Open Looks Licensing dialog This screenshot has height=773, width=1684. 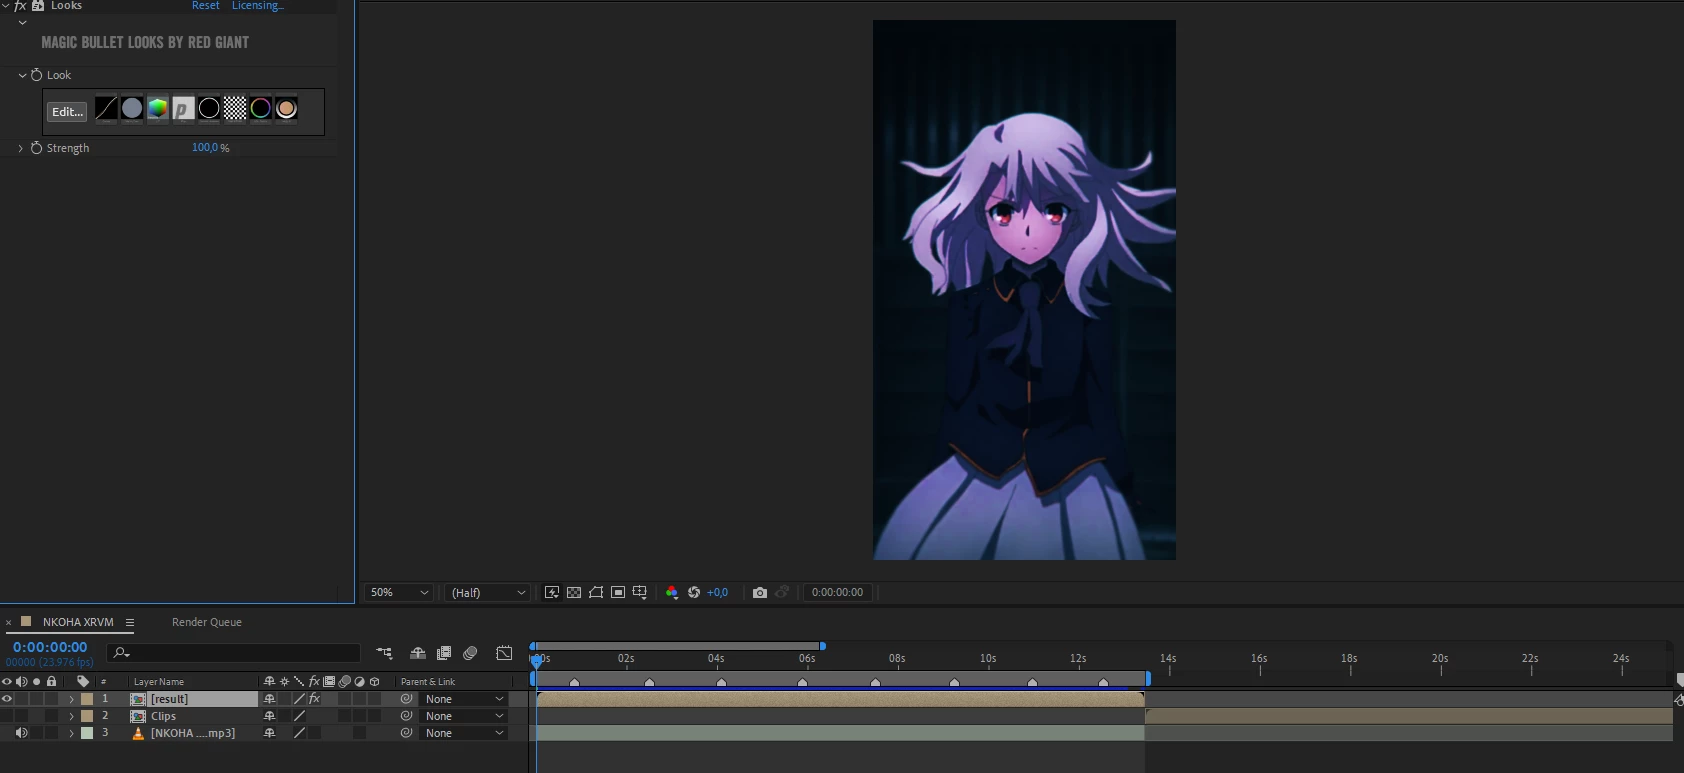[x=257, y=6]
